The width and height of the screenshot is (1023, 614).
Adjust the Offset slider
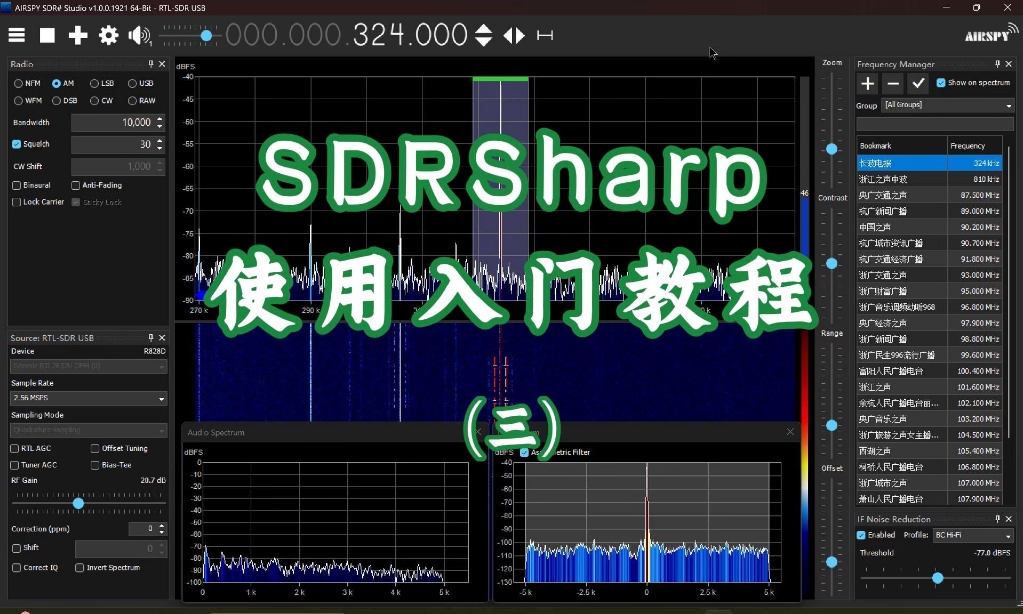(x=831, y=562)
